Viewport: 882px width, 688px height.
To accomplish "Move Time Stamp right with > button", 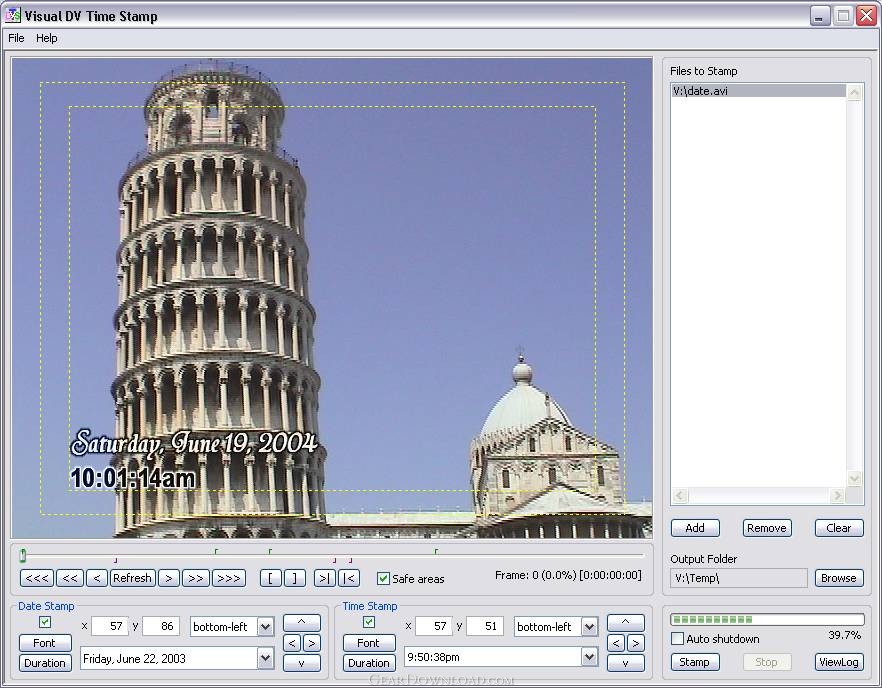I will pyautogui.click(x=636, y=642).
